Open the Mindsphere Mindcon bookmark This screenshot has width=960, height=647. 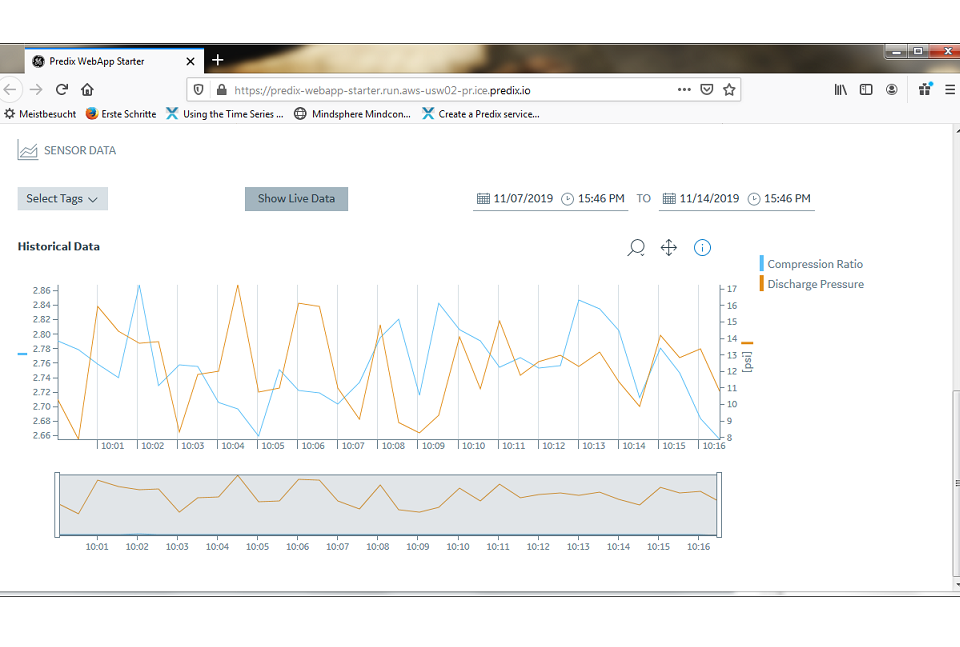click(353, 114)
